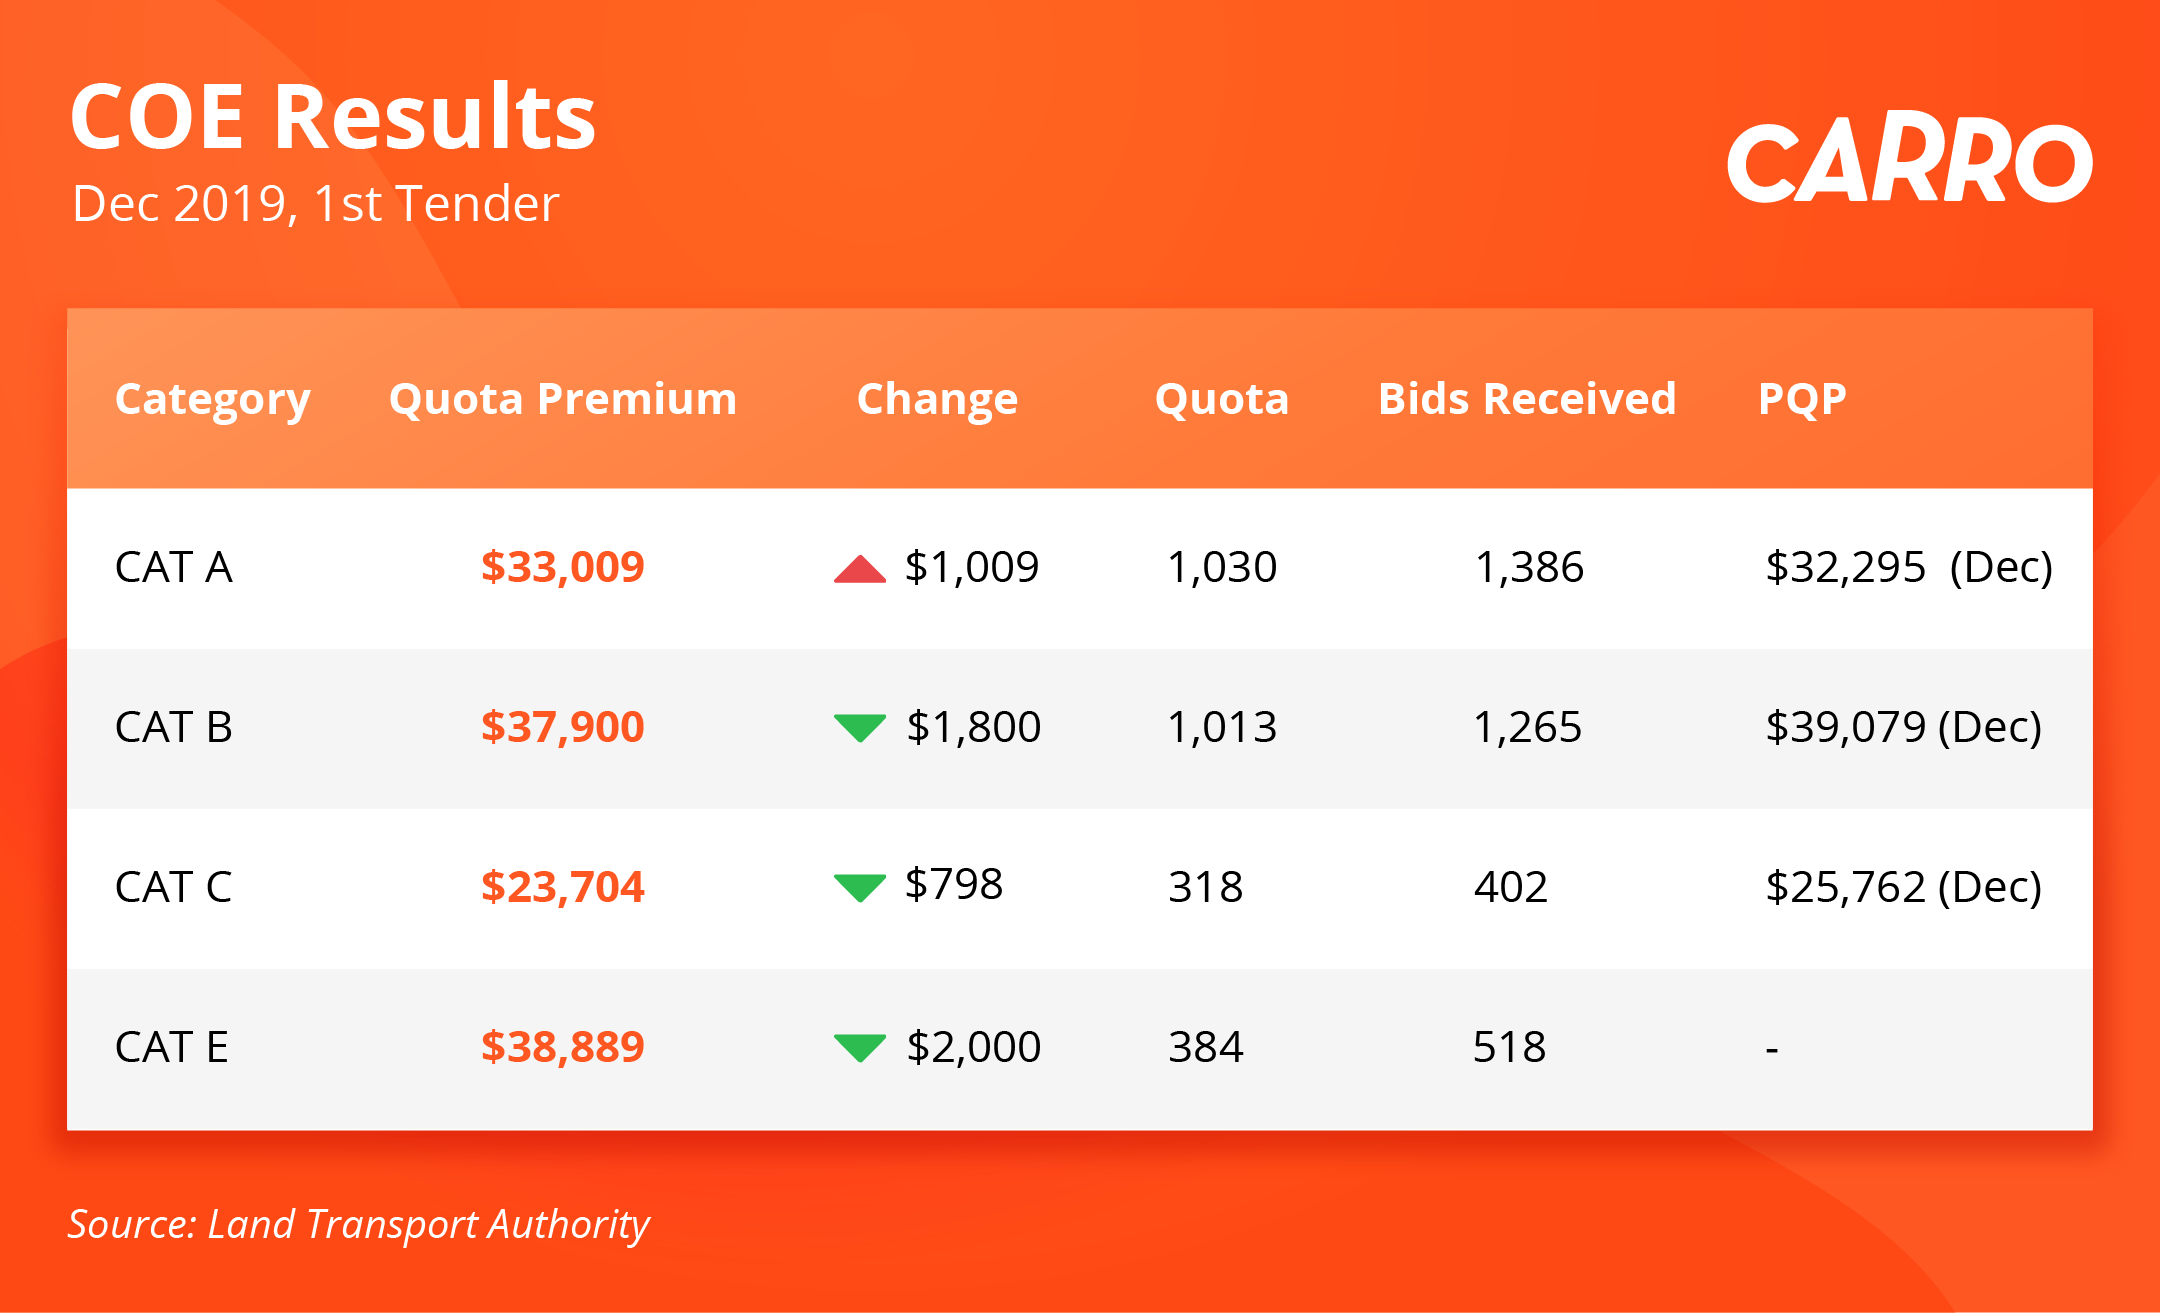Image resolution: width=2160 pixels, height=1313 pixels.
Task: Select the Category column header
Action: (x=213, y=400)
